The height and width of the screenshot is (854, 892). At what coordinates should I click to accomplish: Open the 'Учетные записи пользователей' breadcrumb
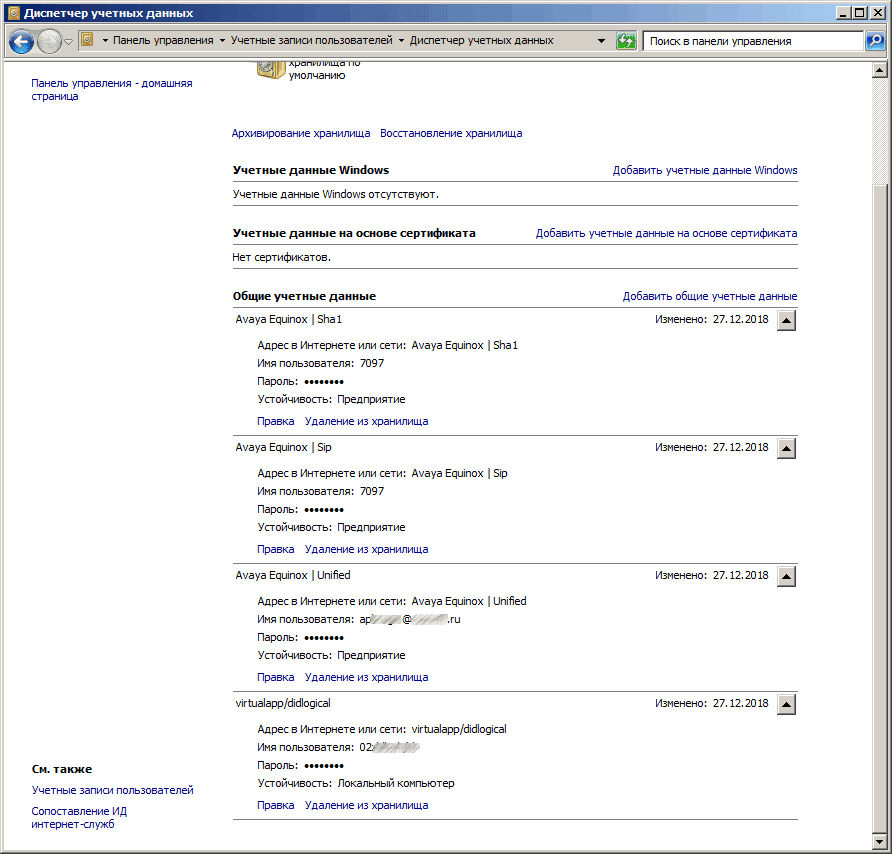point(312,40)
